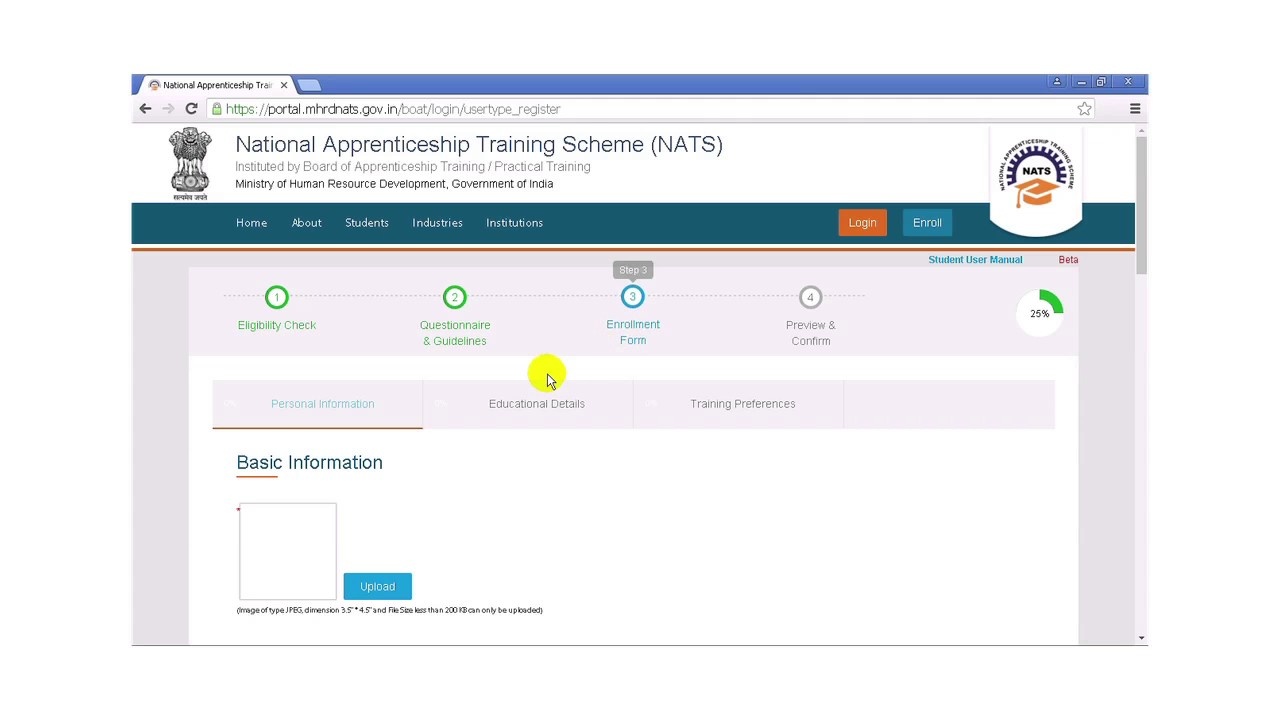Switch to Training Preferences tab
This screenshot has width=1280, height=720.
(x=738, y=404)
